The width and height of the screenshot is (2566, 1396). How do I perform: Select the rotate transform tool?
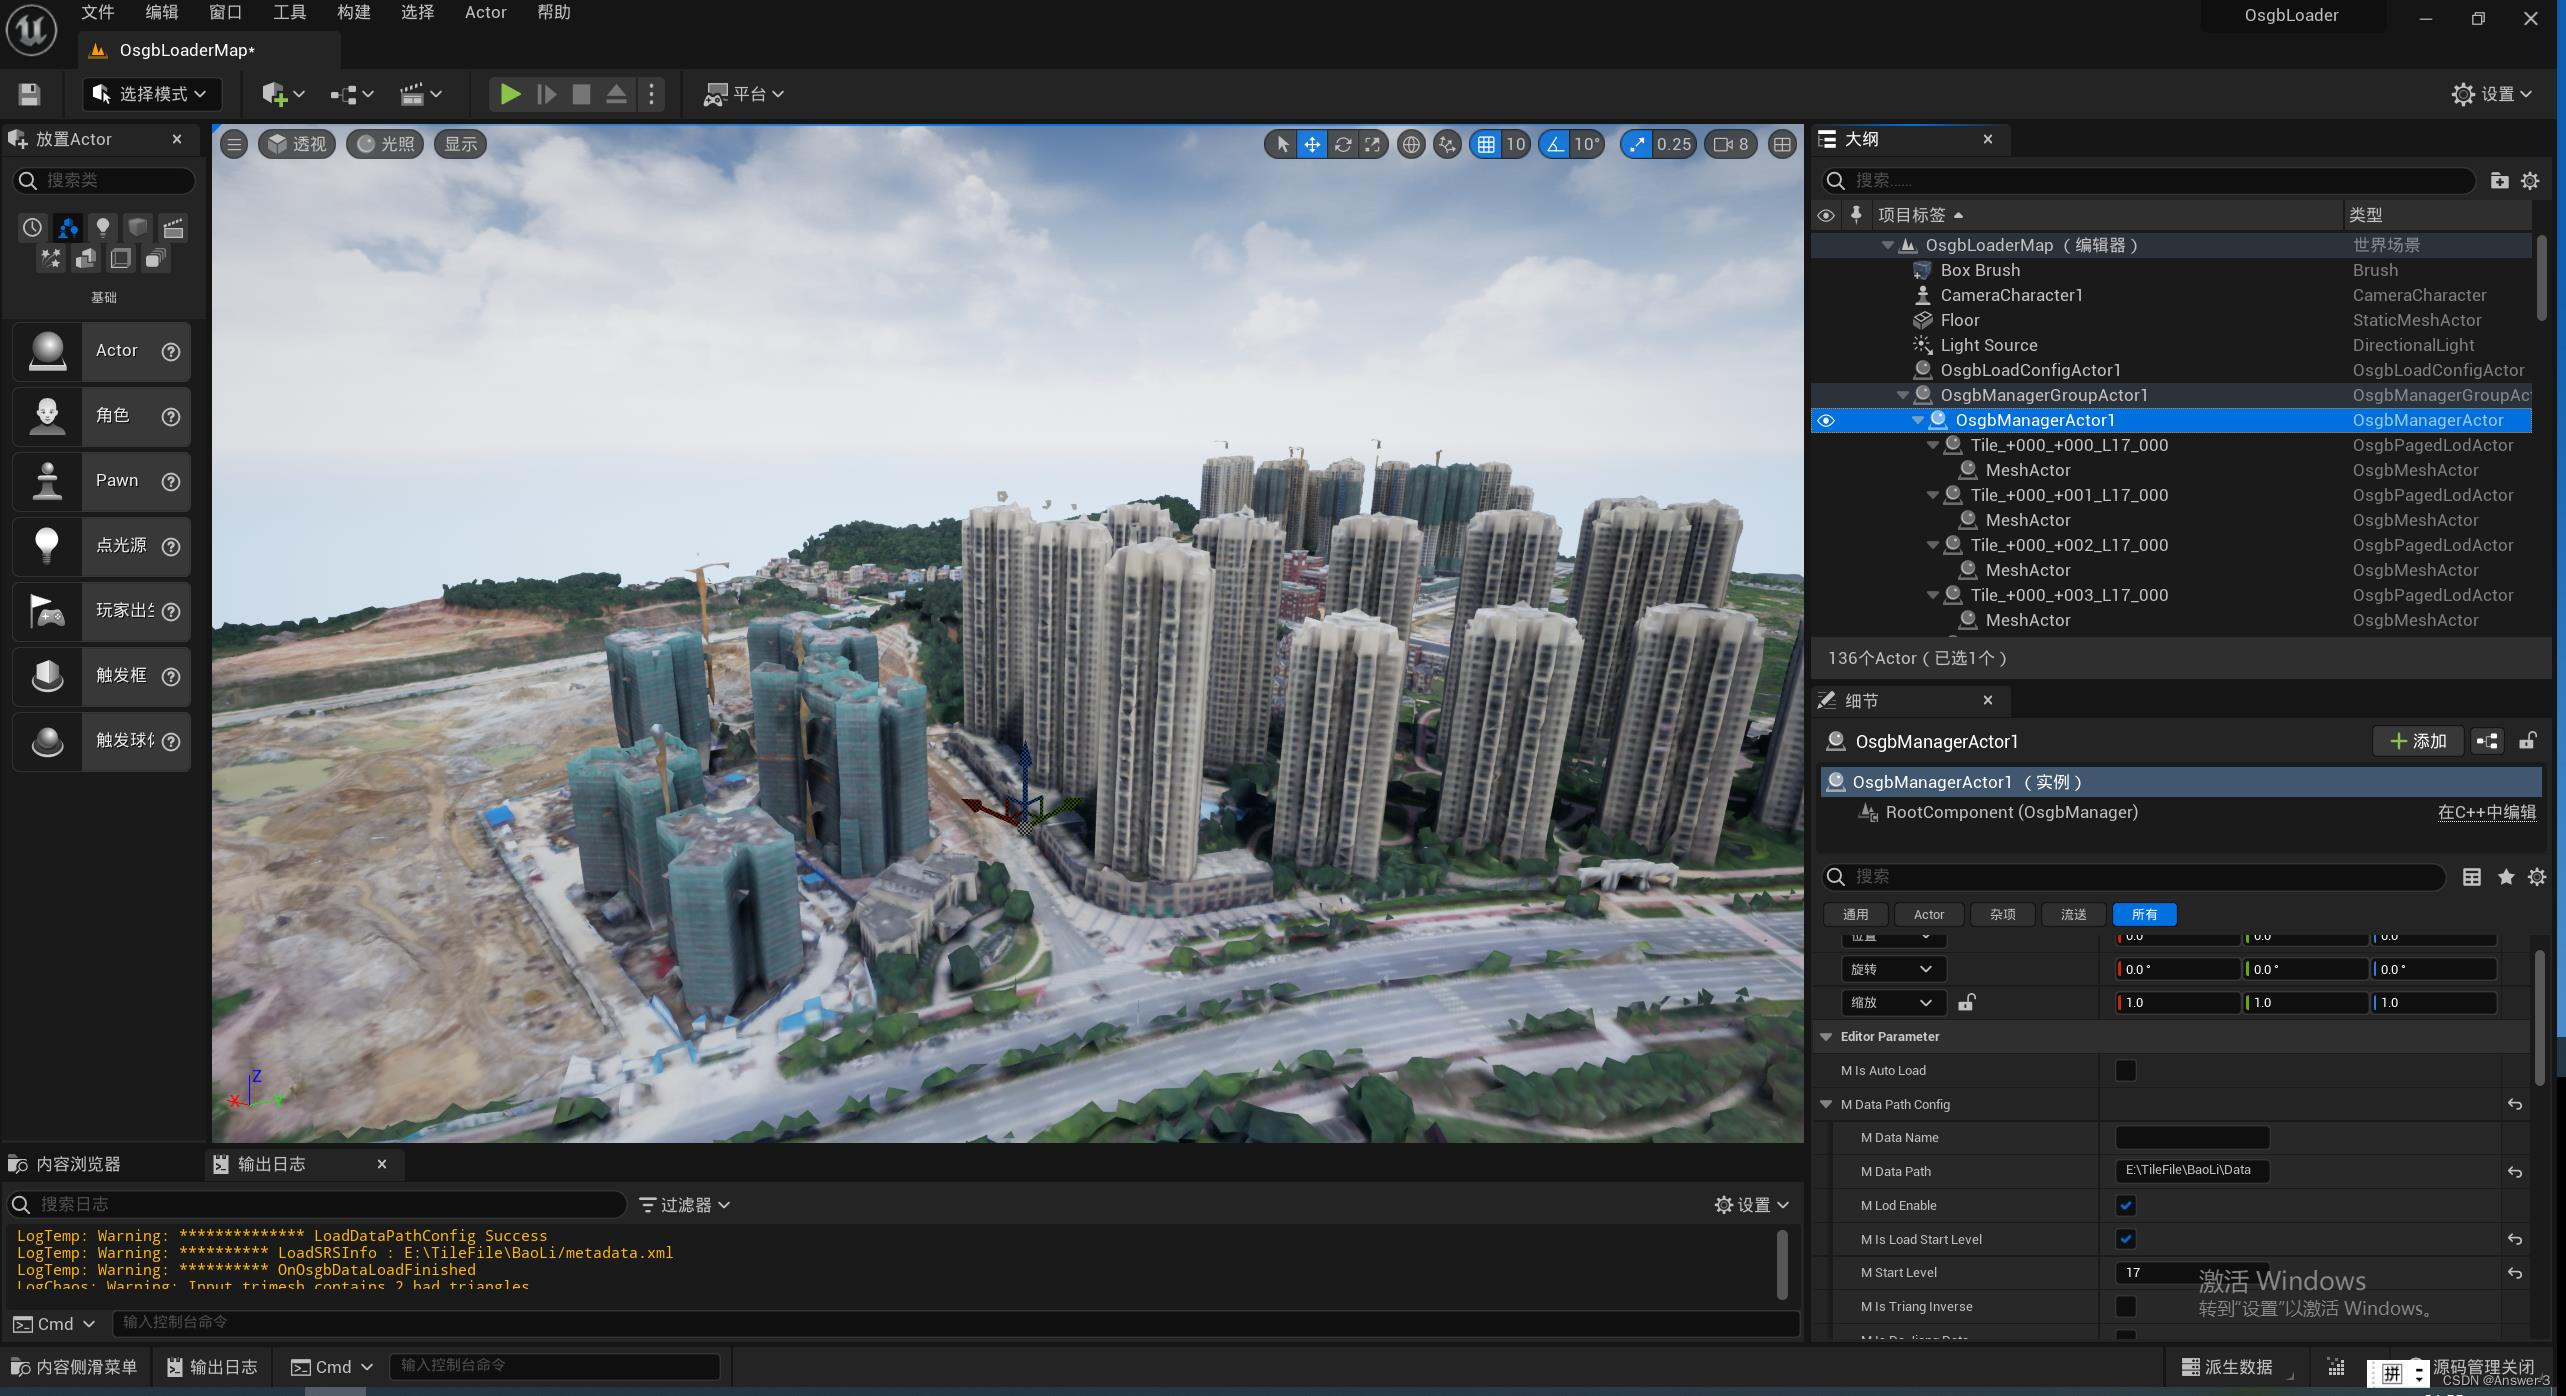[1342, 144]
